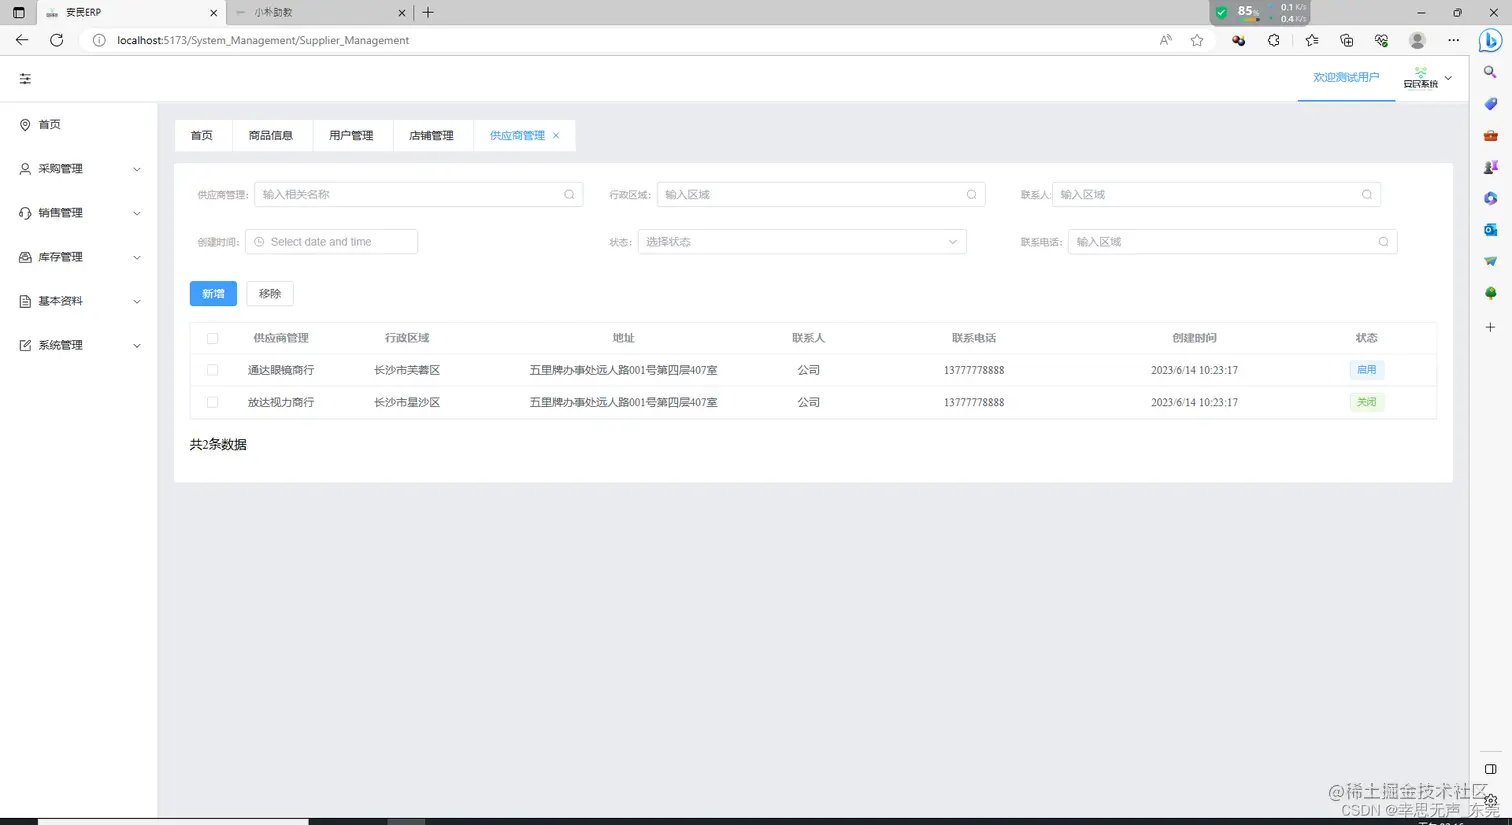Close the 供应商管理 tab
The width and height of the screenshot is (1512, 825).
pyautogui.click(x=556, y=136)
